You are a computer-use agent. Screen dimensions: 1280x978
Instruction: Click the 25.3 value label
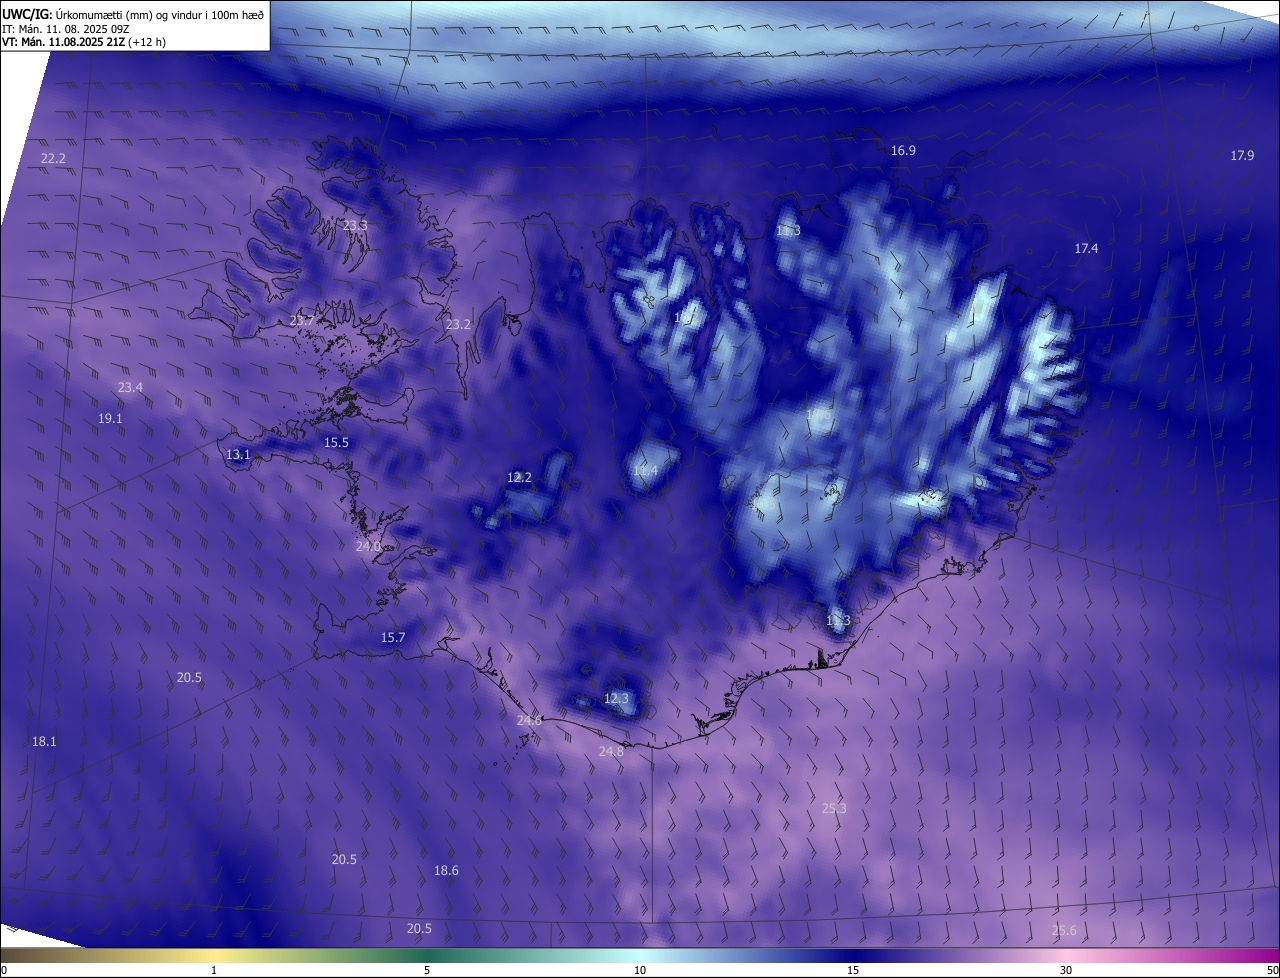point(834,809)
